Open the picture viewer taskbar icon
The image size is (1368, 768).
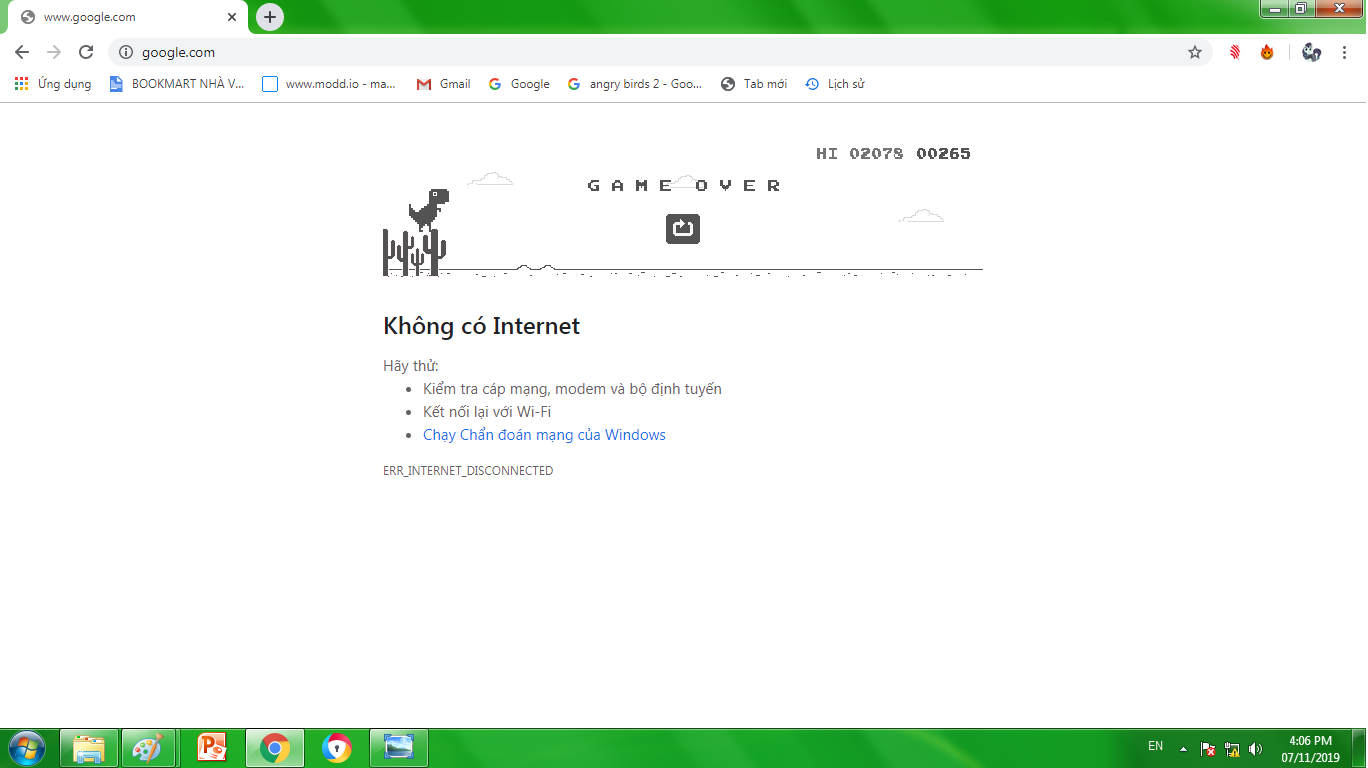coord(399,748)
